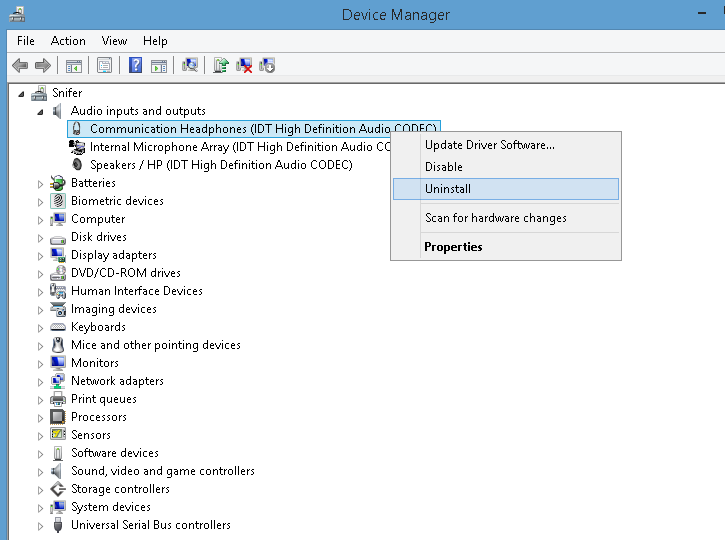
Task: Click the Properties sheet toolbar icon
Action: [104, 66]
